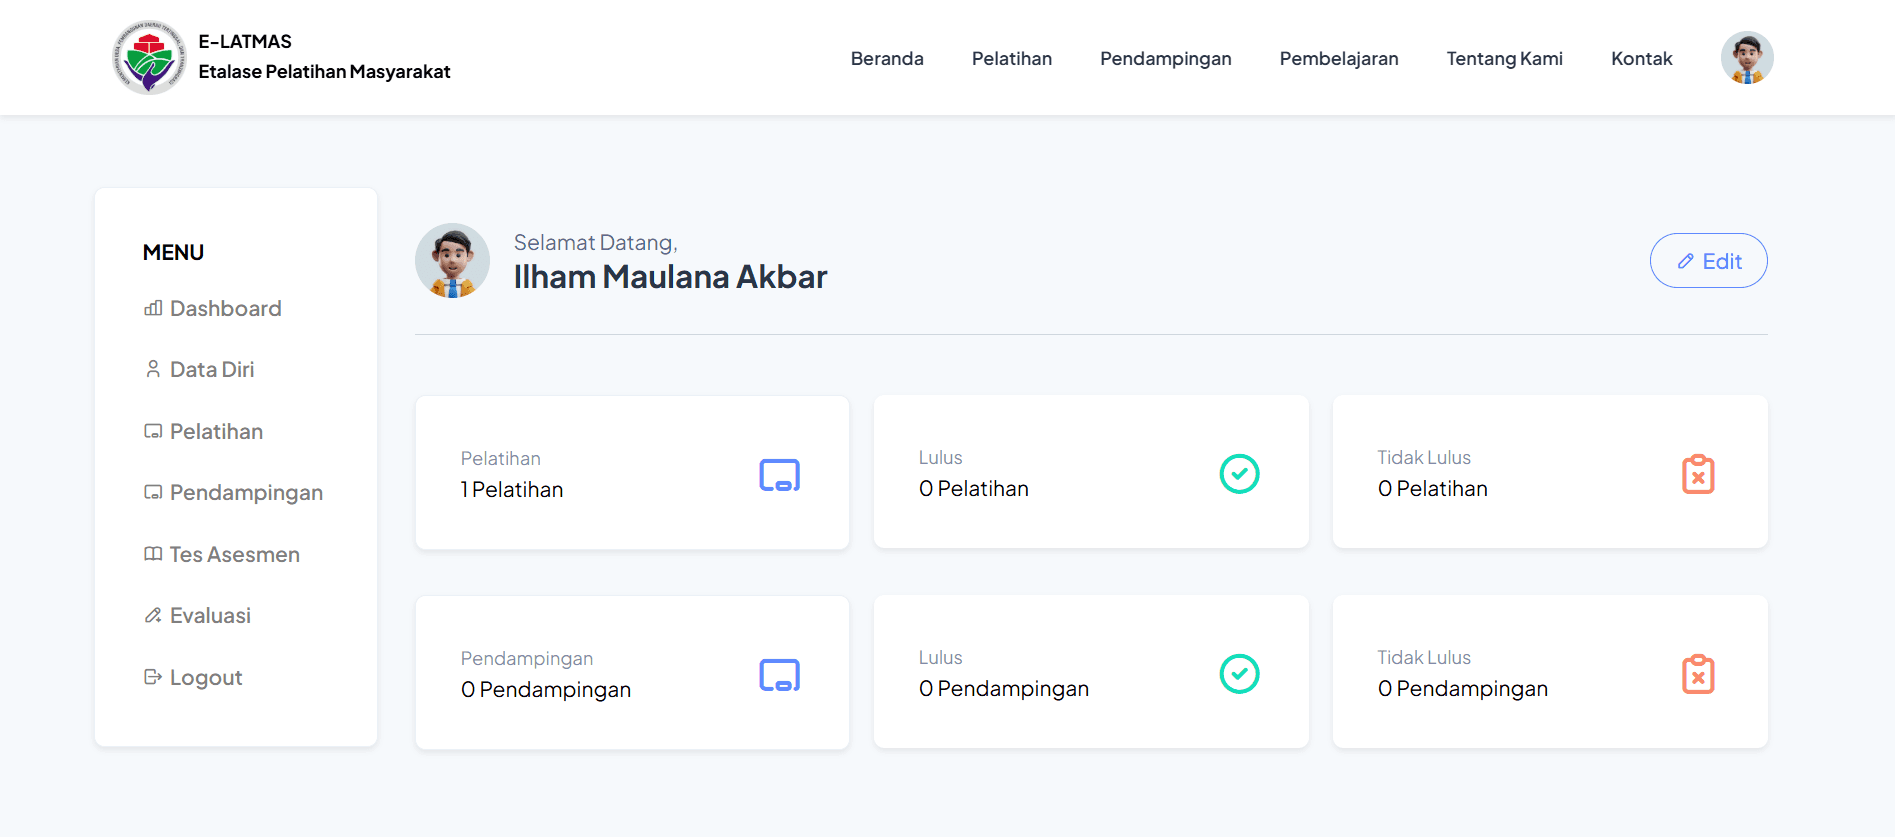Open Pembelajaran in the top navigation

point(1339,58)
